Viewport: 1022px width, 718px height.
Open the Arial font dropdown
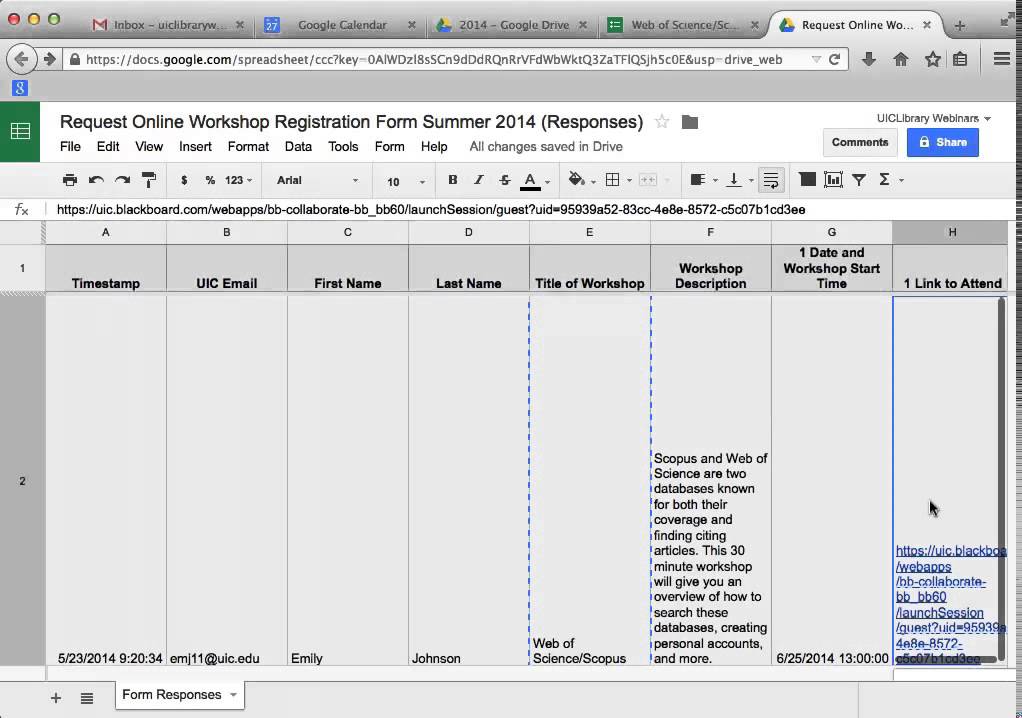point(317,180)
